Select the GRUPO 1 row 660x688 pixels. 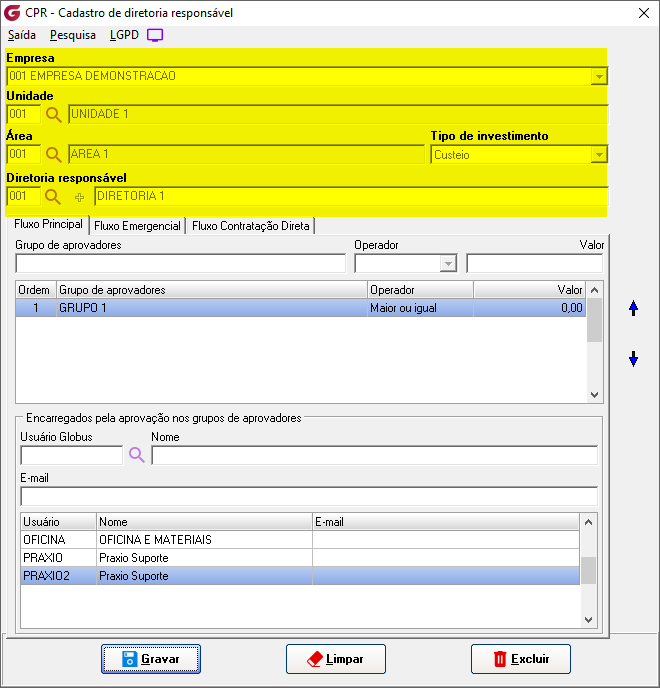pyautogui.click(x=301, y=308)
